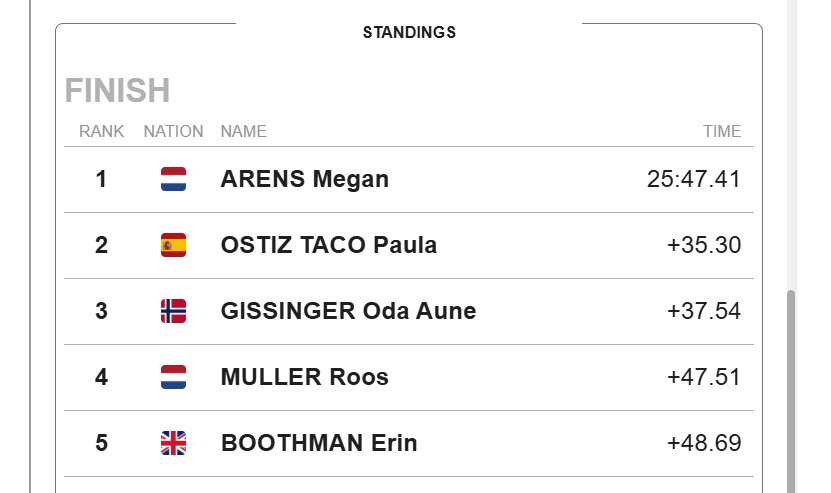The width and height of the screenshot is (831, 493).
Task: Click the NAME column header
Action: pyautogui.click(x=243, y=131)
